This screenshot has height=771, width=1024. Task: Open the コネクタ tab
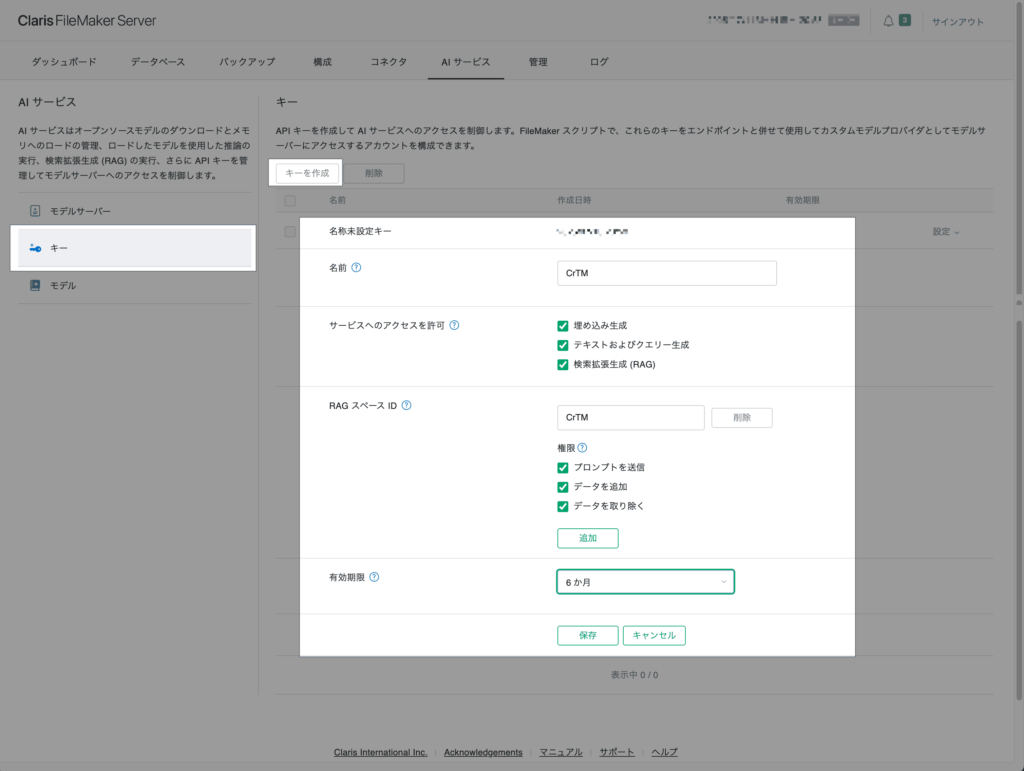(389, 62)
